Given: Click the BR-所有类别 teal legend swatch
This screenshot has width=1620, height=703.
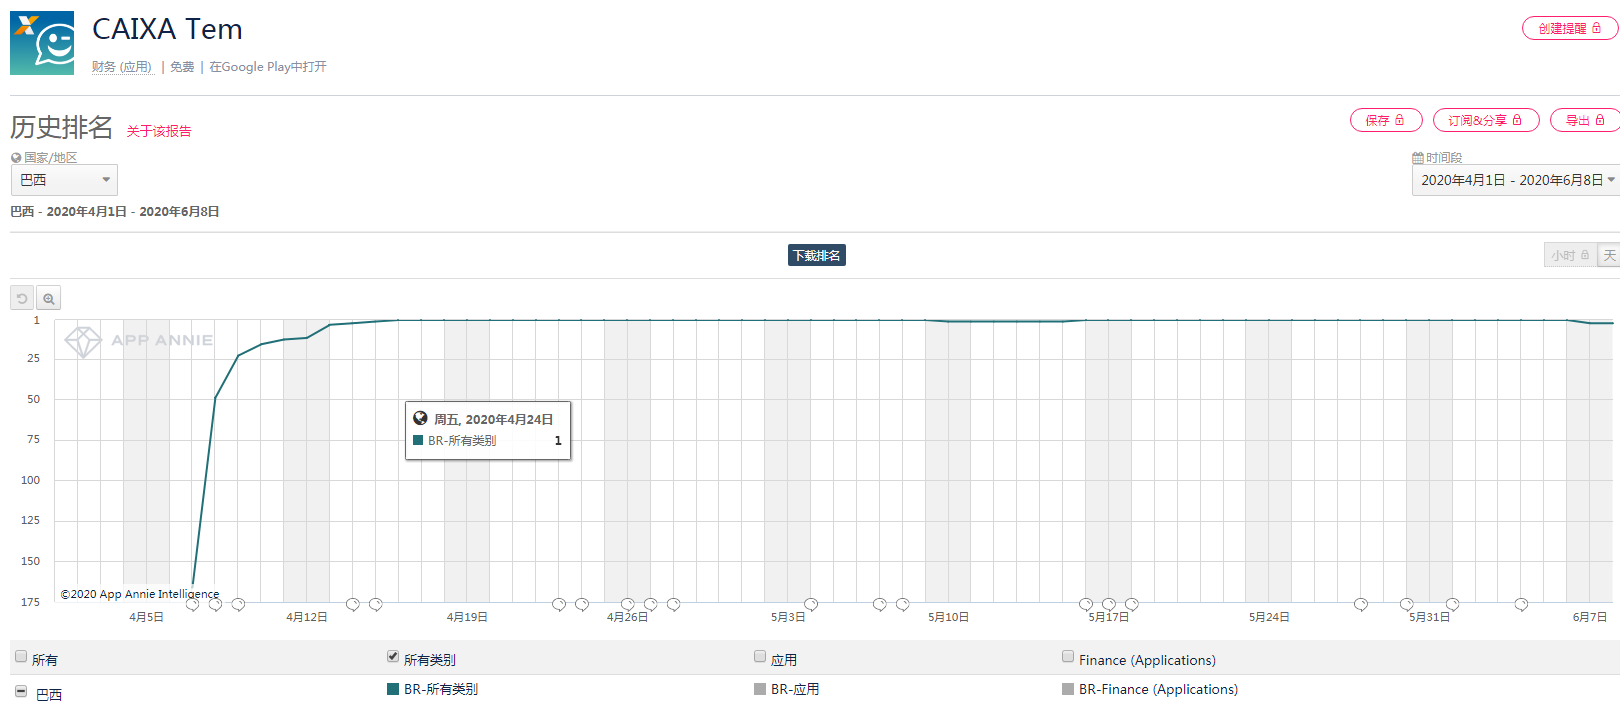Looking at the screenshot, I should click(393, 689).
